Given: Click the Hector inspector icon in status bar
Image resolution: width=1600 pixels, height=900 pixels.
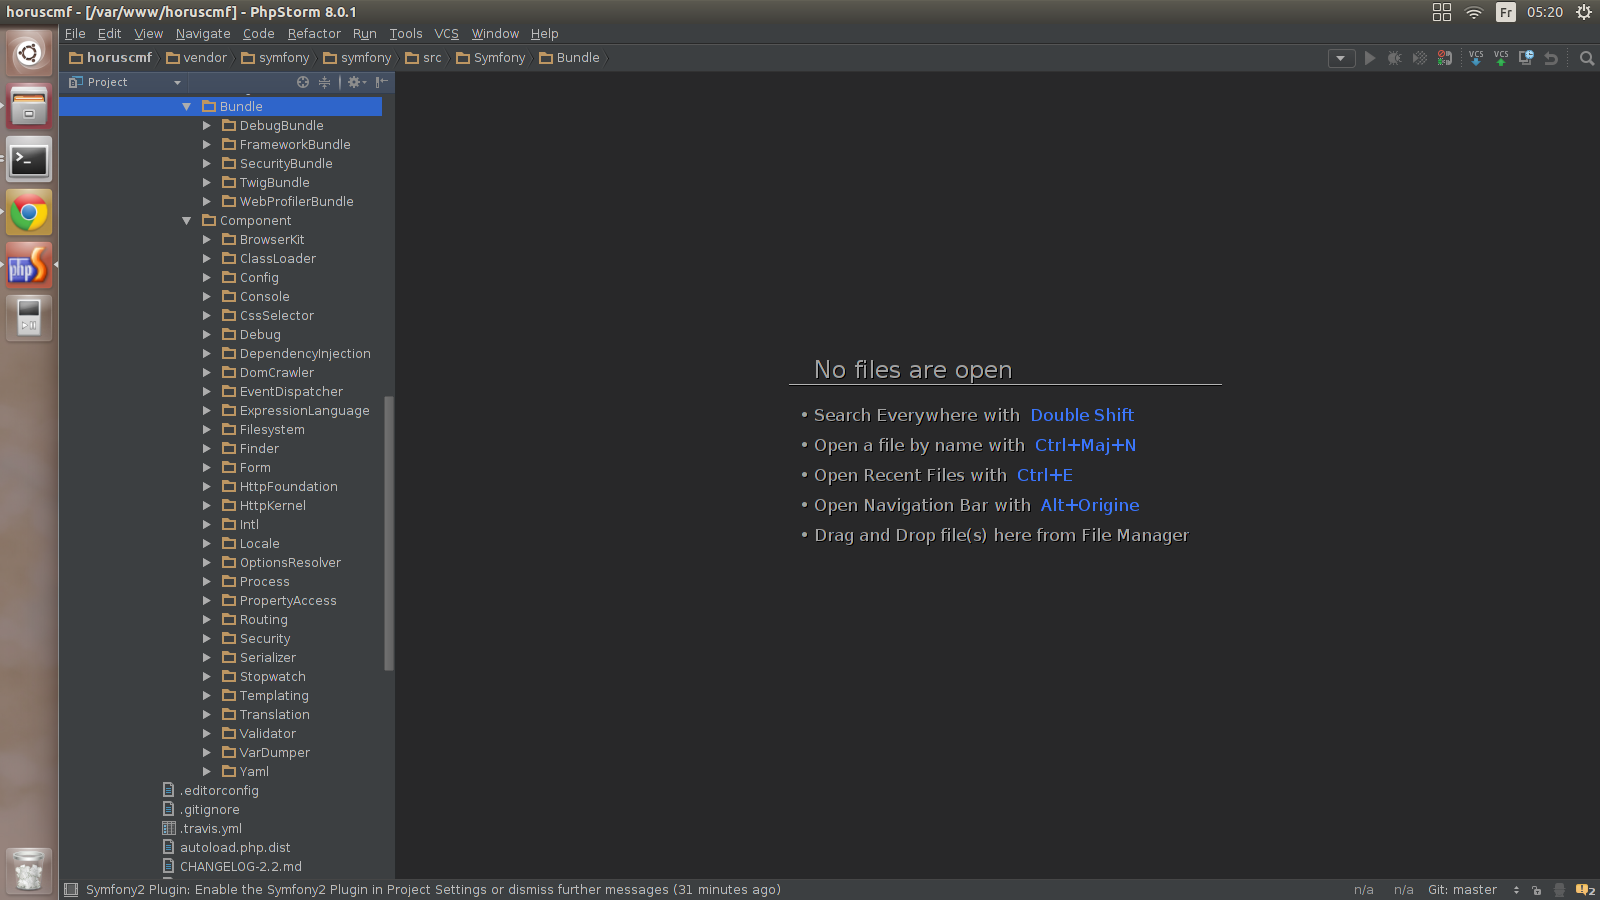Looking at the screenshot, I should 1559,890.
